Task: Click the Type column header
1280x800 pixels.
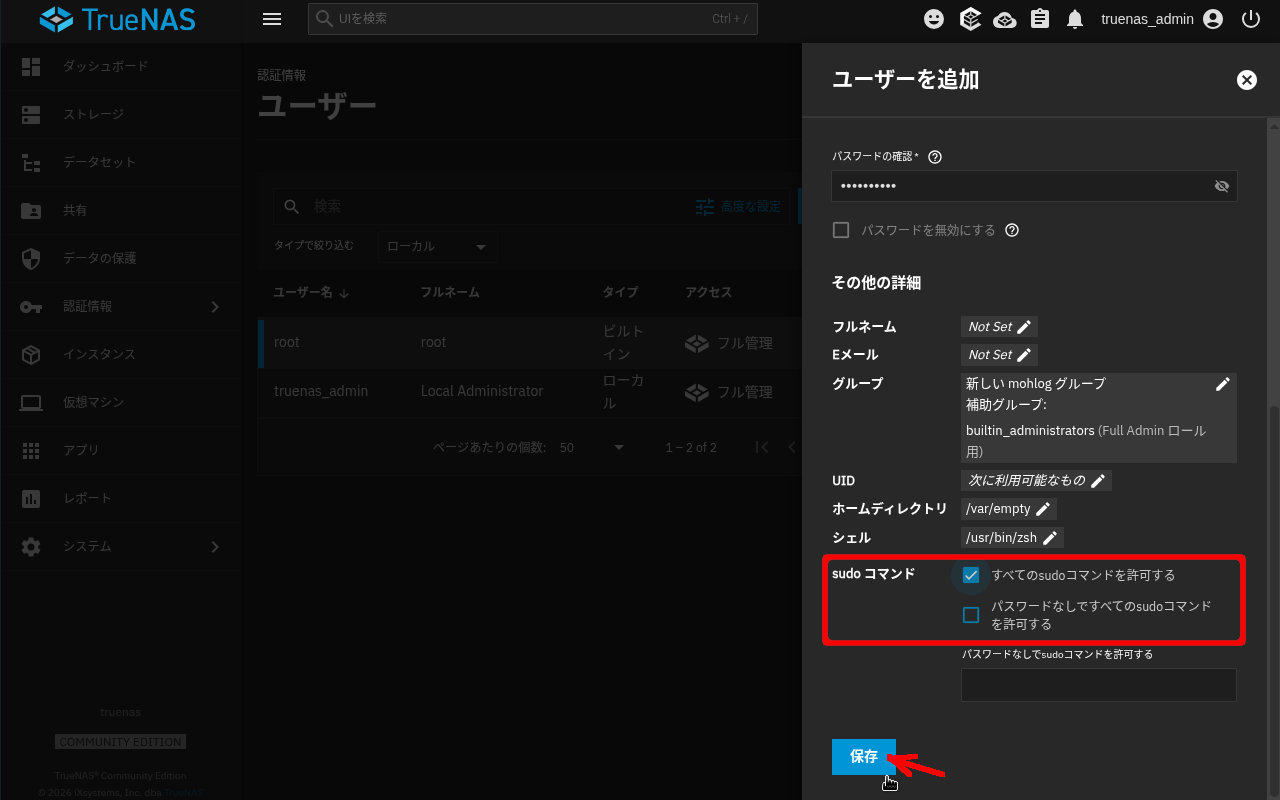Action: coord(620,293)
